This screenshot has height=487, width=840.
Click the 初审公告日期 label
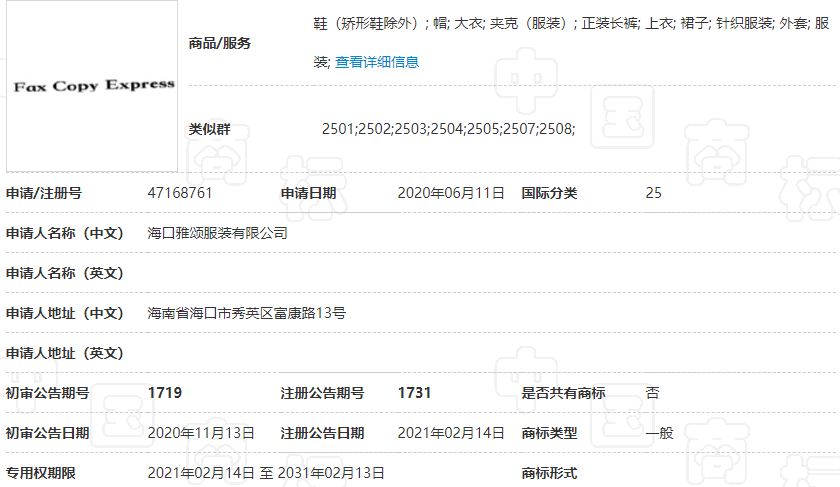[47, 433]
